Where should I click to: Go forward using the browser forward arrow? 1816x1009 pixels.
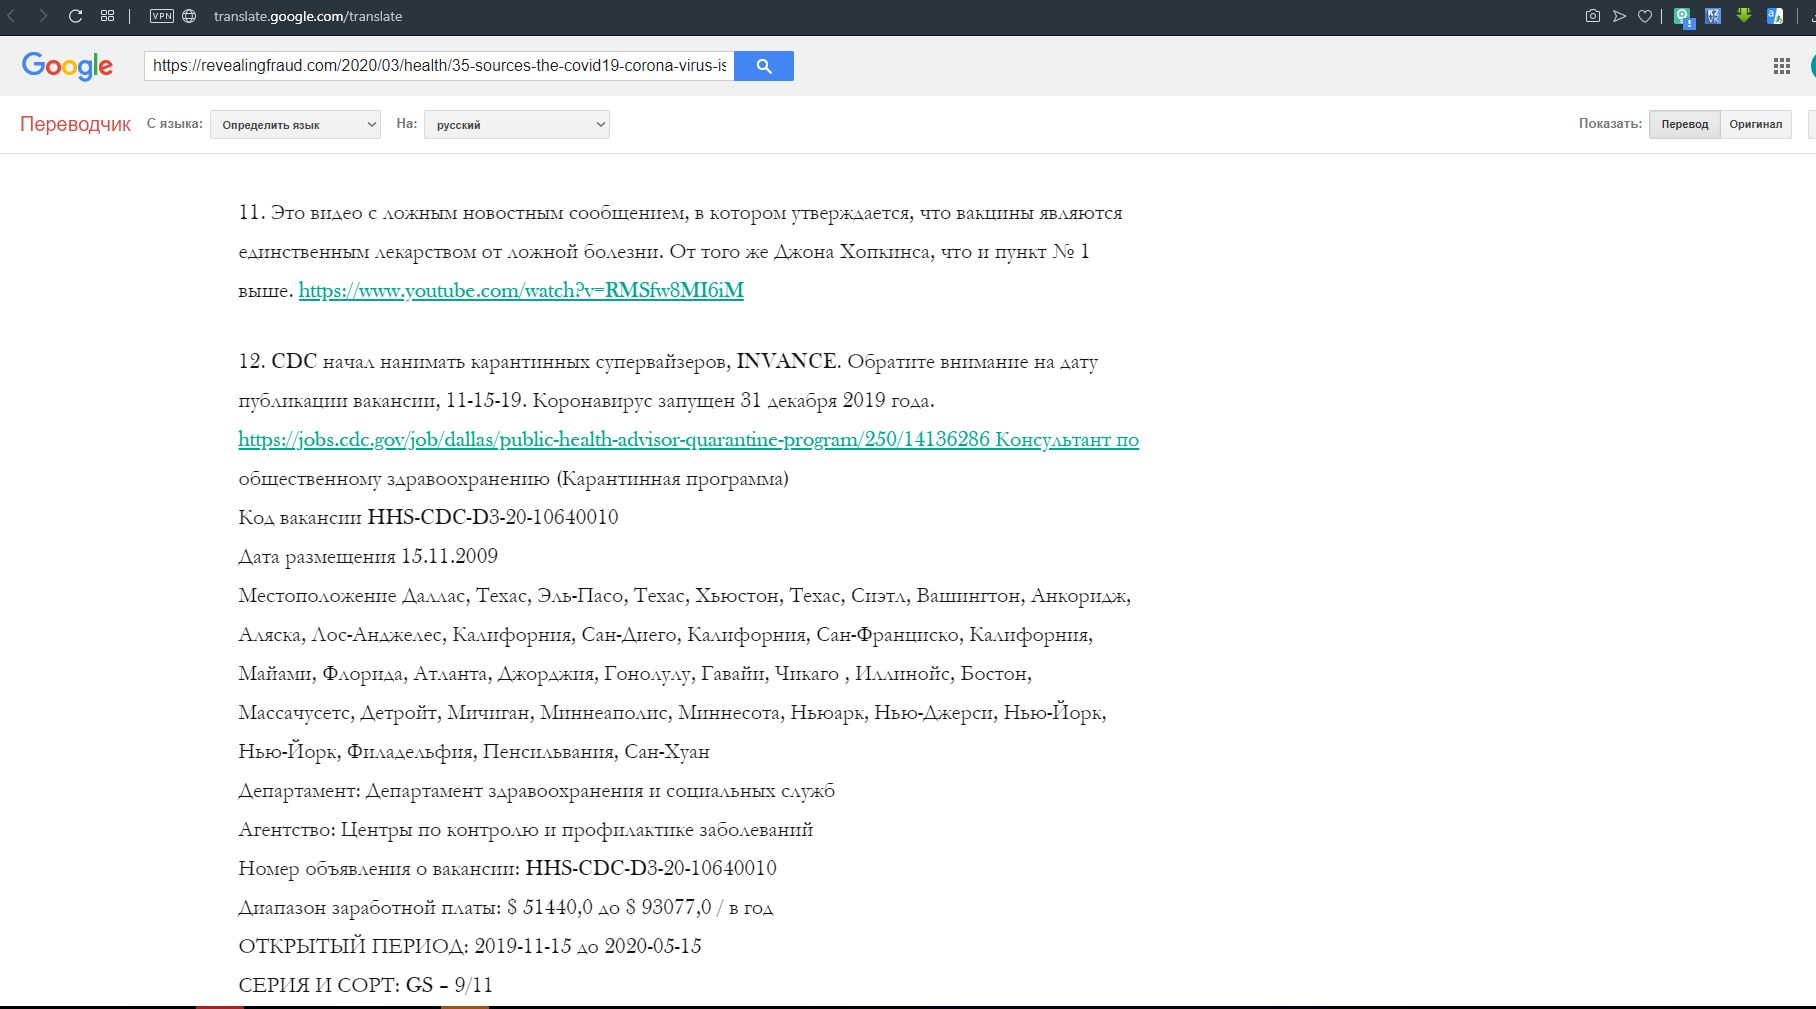pos(43,16)
